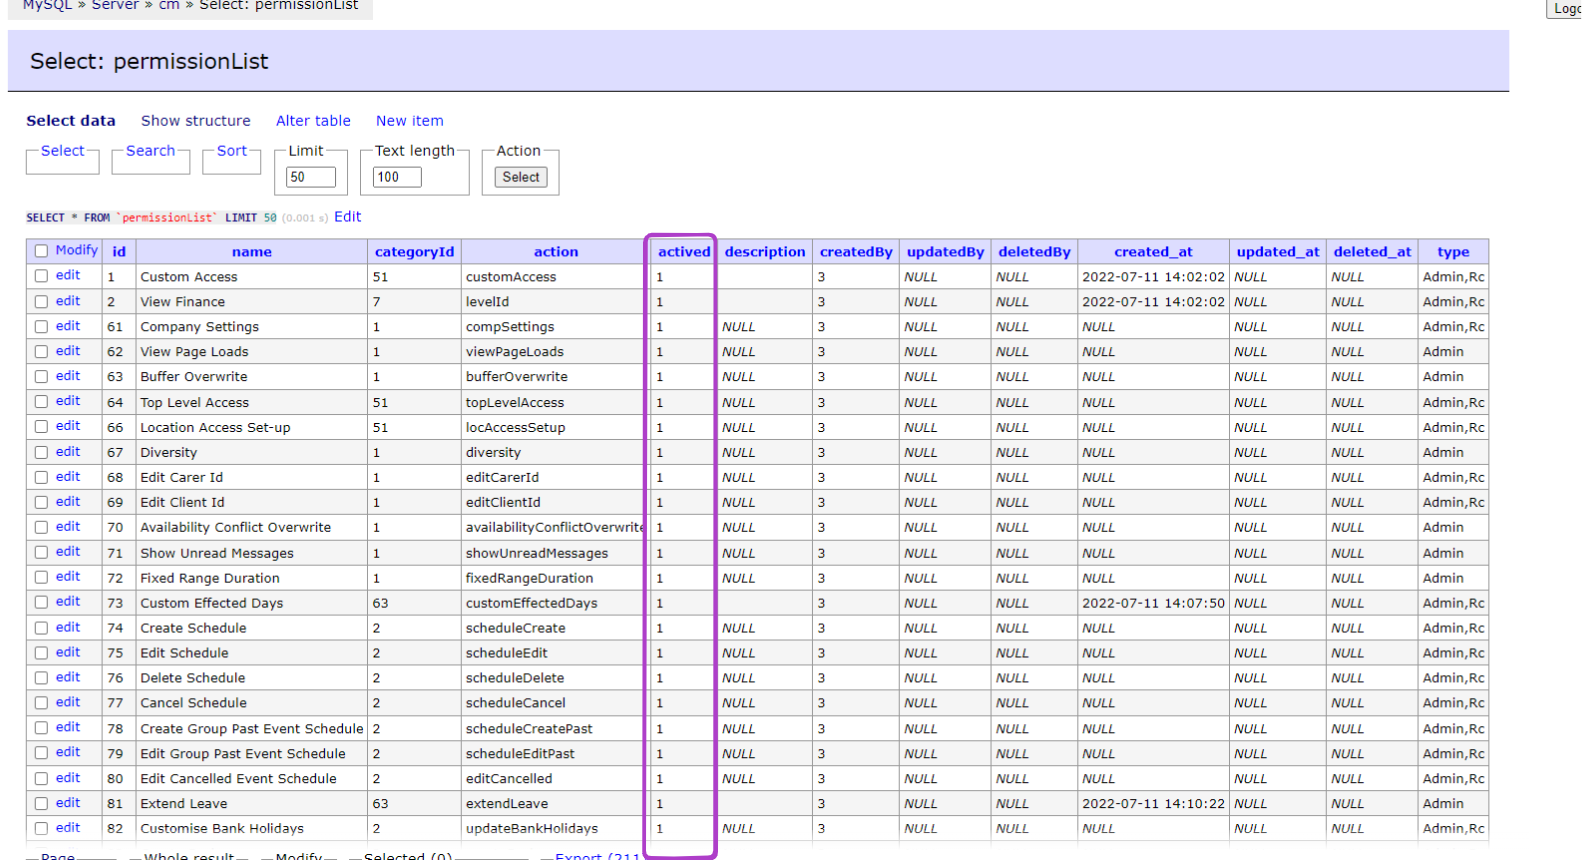Click the '2022-07-11 14:10:22' created_at cell
Image resolution: width=1582 pixels, height=860 pixels.
(x=1153, y=803)
